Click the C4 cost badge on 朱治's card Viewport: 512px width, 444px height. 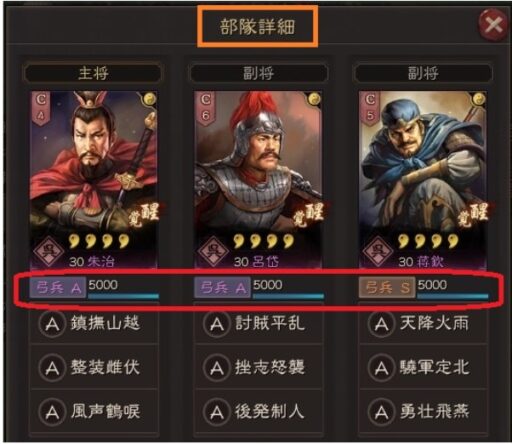41,108
